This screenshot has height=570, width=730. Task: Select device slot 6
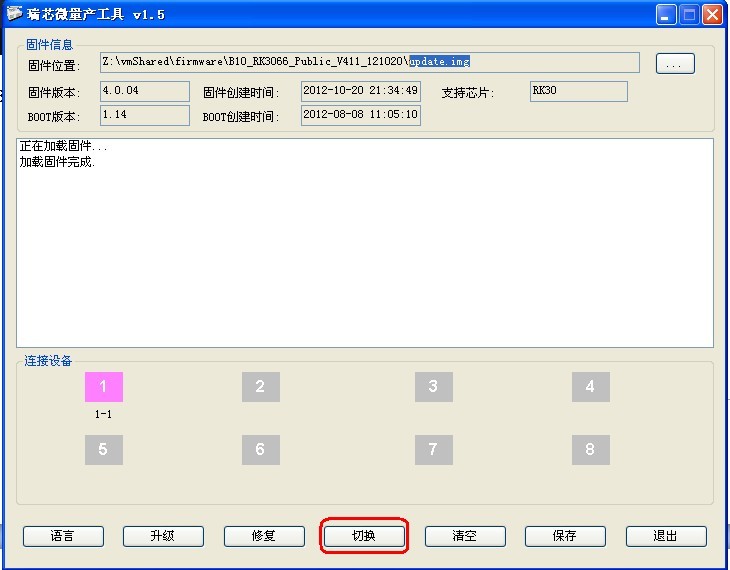pos(261,450)
